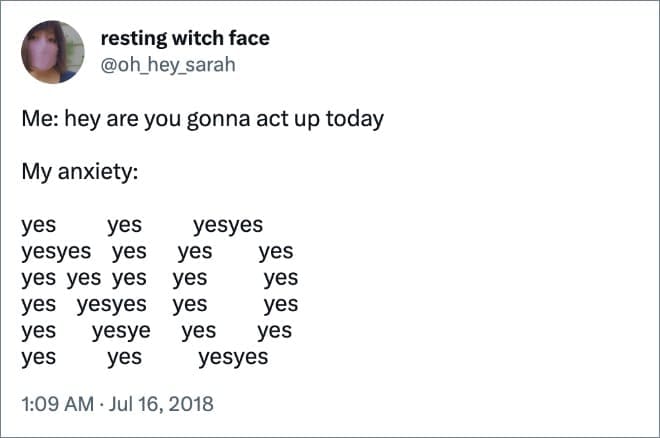Click "Me:" at the tweet's start

click(x=40, y=119)
